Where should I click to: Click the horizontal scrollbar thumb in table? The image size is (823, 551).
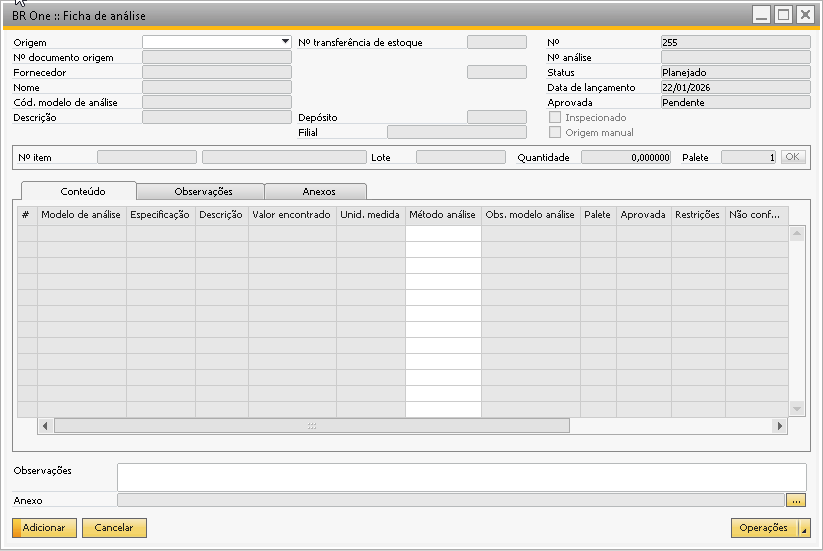(x=311, y=426)
